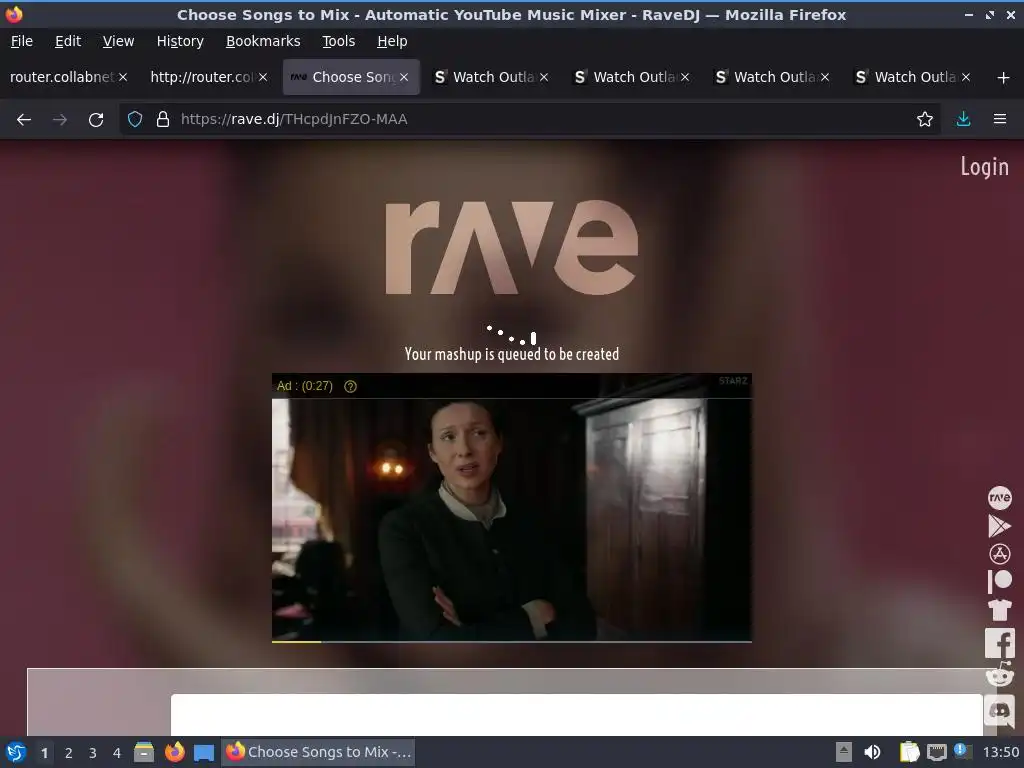
Task: Click the ad video player
Action: 511,508
